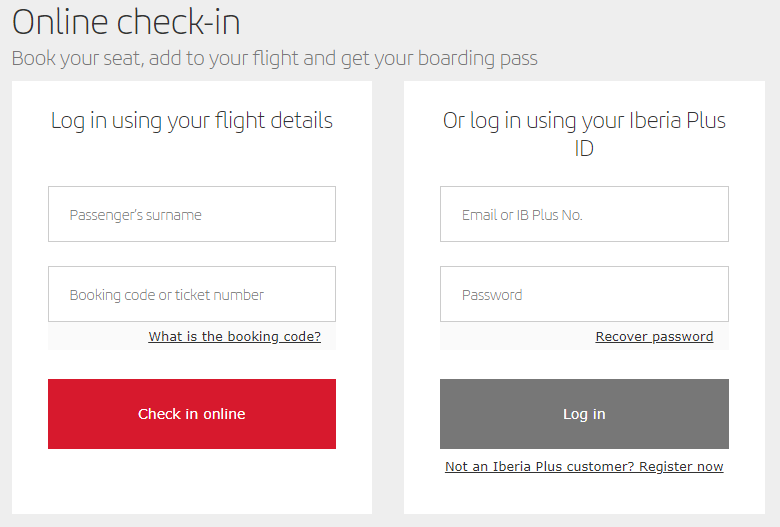Click the 'Book your seat' subtitle text
The width and height of the screenshot is (780, 527).
pyautogui.click(x=274, y=58)
